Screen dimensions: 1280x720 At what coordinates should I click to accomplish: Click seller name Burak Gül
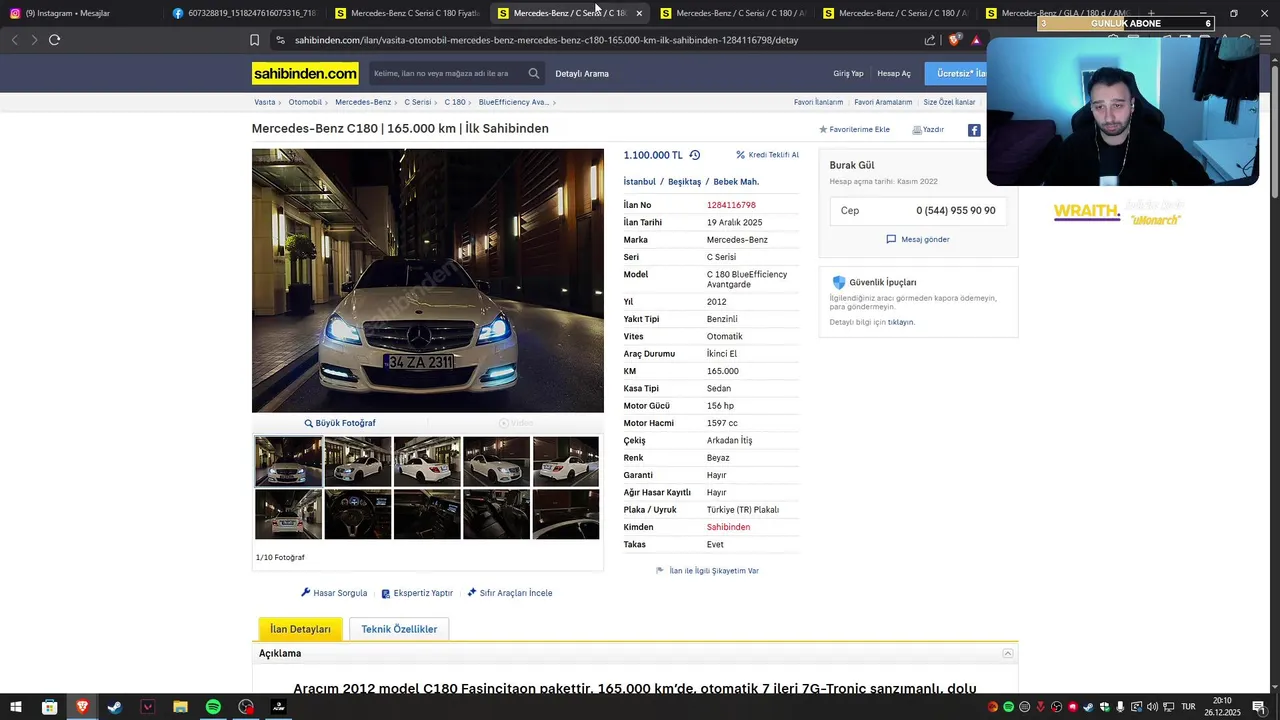(852, 165)
